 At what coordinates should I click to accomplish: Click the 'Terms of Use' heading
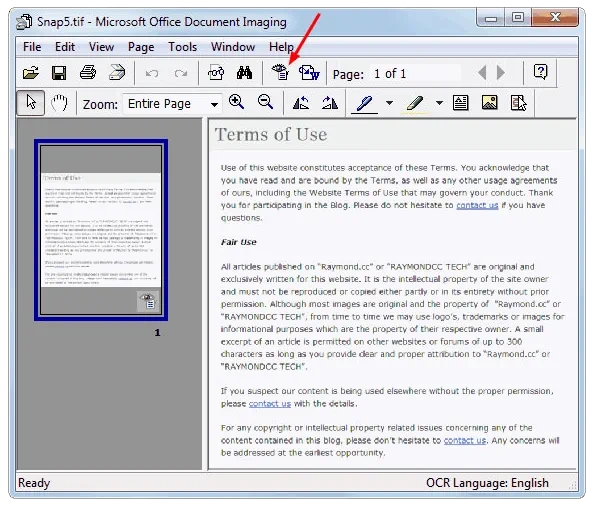tap(271, 134)
